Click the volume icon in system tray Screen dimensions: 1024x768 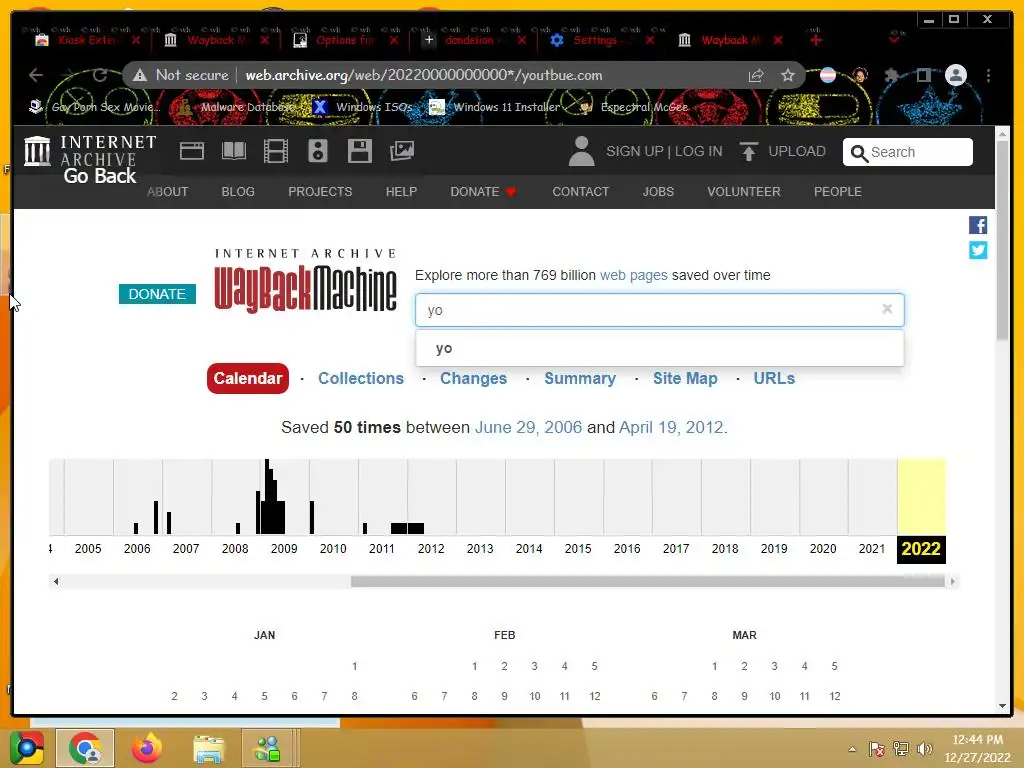click(x=924, y=749)
